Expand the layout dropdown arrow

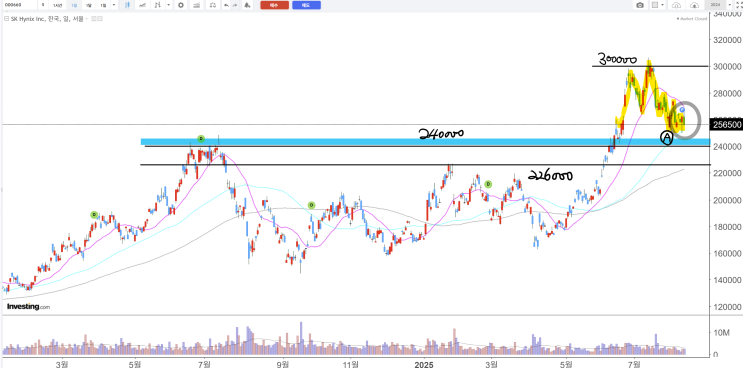(x=662, y=5)
